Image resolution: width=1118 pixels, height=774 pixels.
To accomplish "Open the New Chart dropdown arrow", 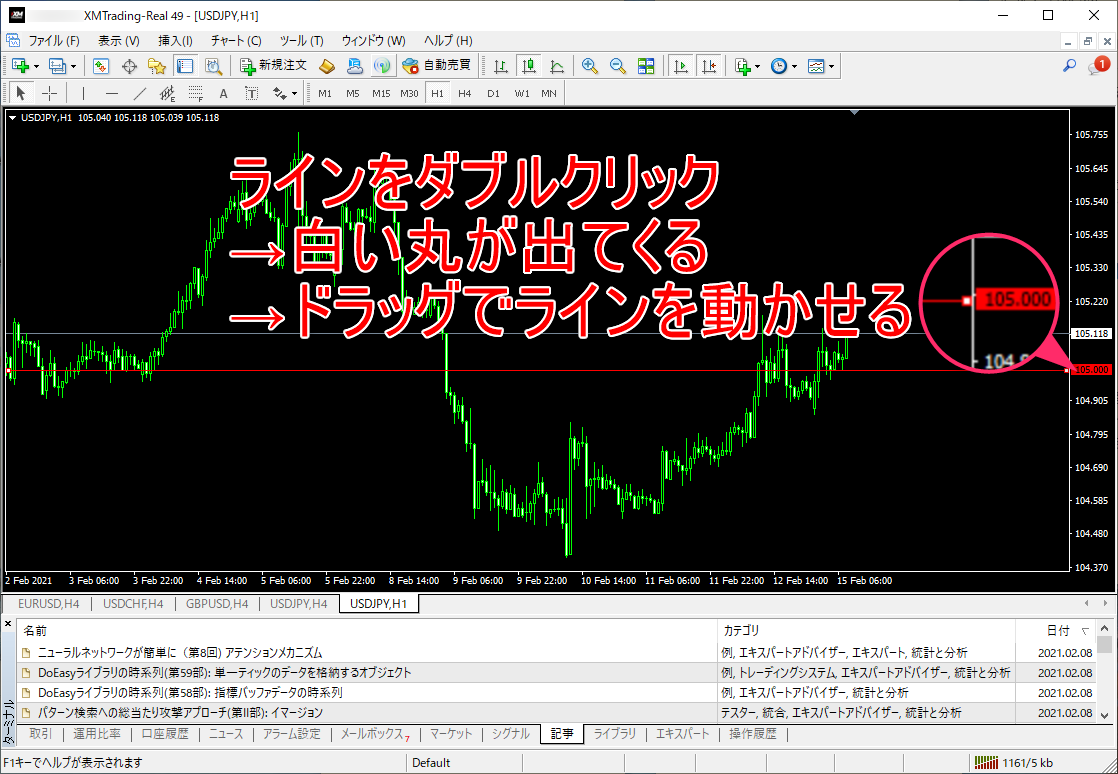I will [36, 66].
